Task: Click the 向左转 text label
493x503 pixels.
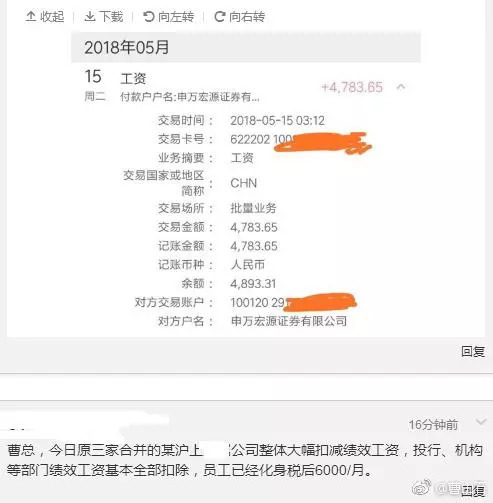Action: click(x=176, y=16)
